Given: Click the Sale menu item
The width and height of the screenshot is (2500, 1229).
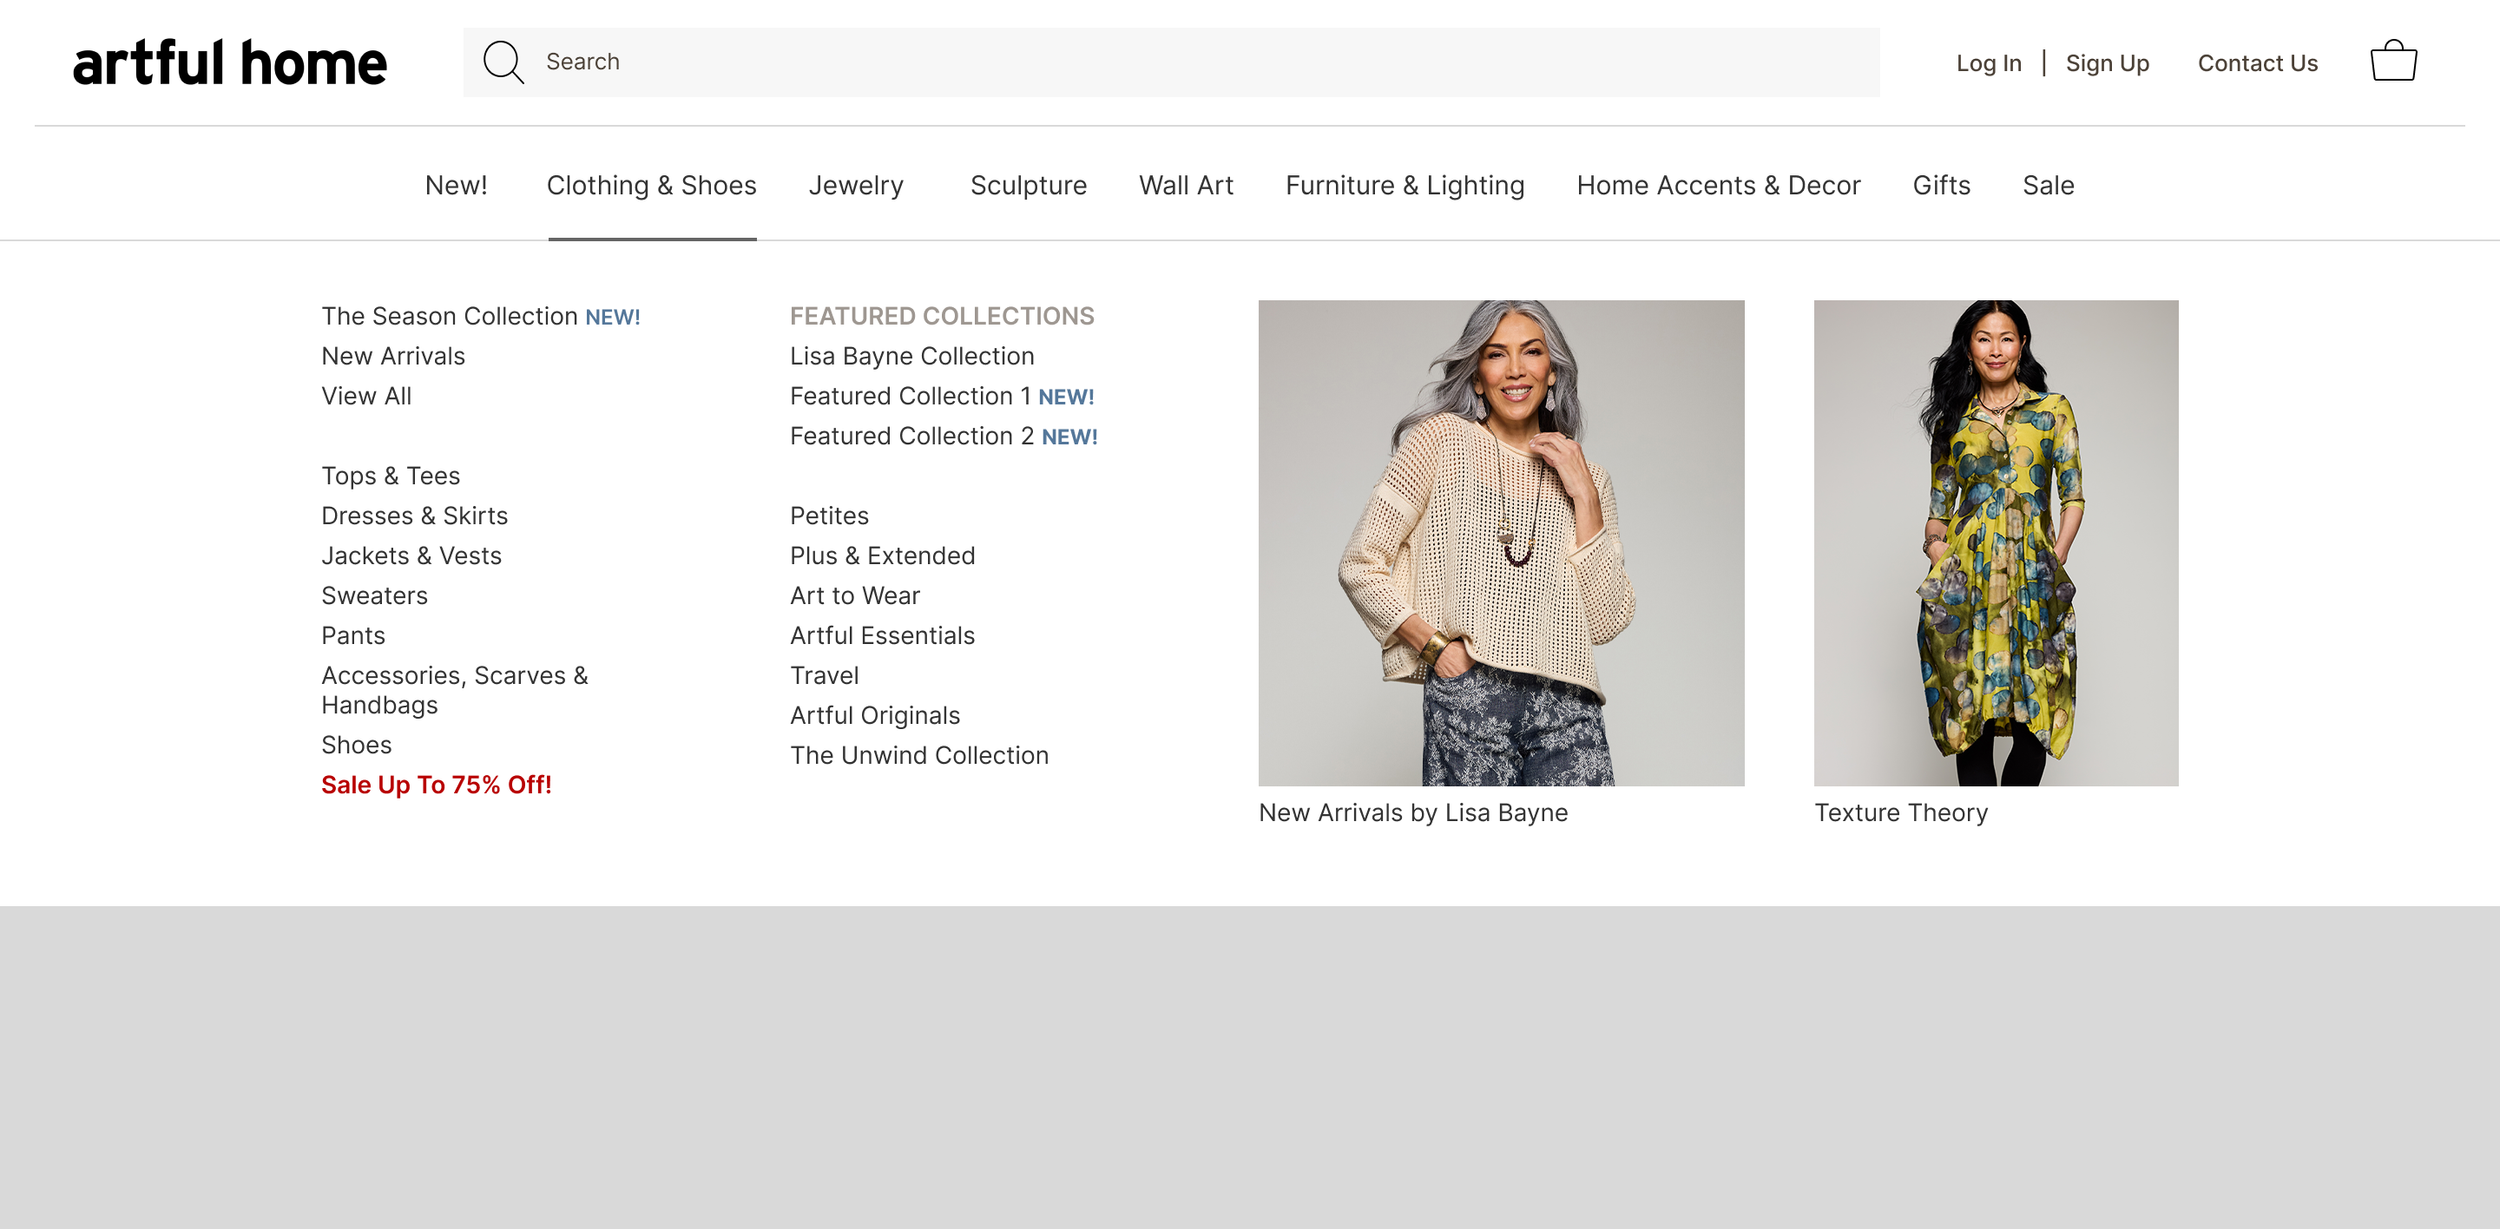Looking at the screenshot, I should click(2047, 185).
